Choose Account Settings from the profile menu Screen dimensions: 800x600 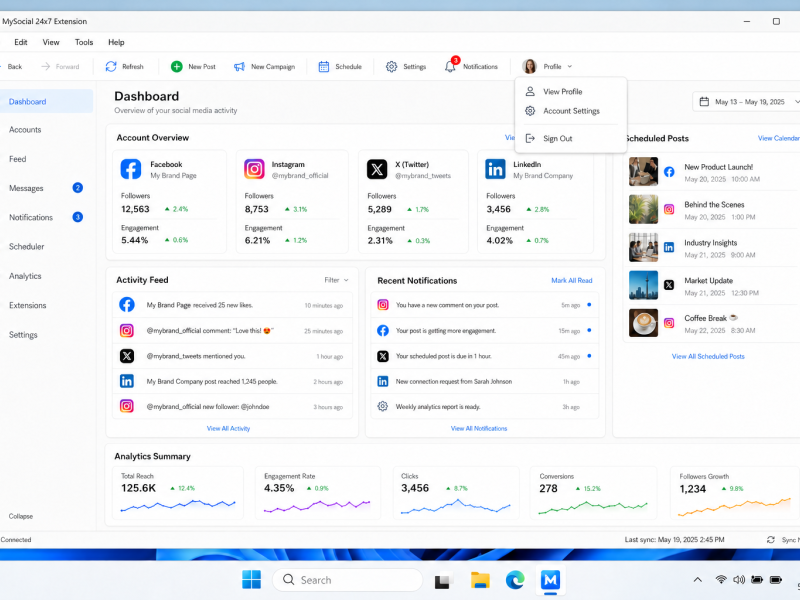click(x=571, y=111)
